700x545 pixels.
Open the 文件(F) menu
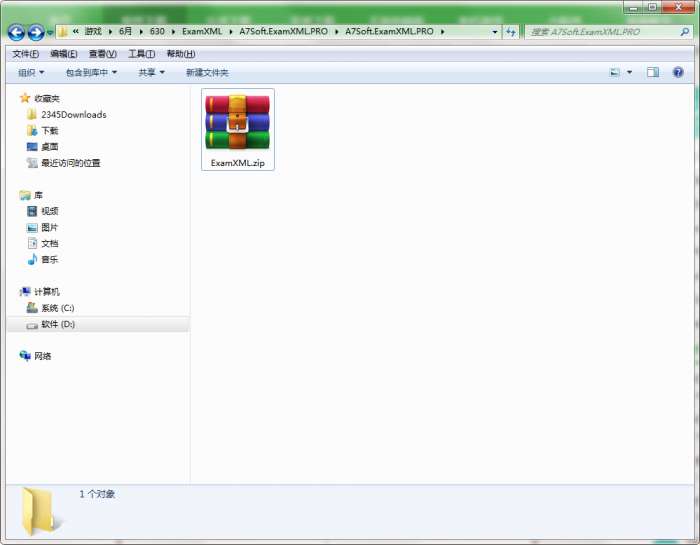pyautogui.click(x=25, y=54)
